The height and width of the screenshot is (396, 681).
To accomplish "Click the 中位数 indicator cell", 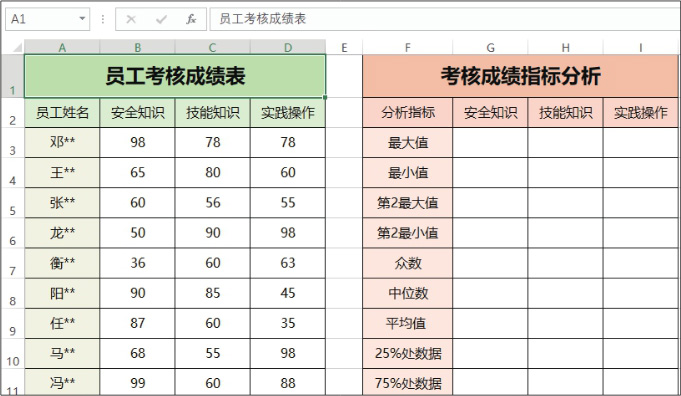I will pyautogui.click(x=407, y=294).
